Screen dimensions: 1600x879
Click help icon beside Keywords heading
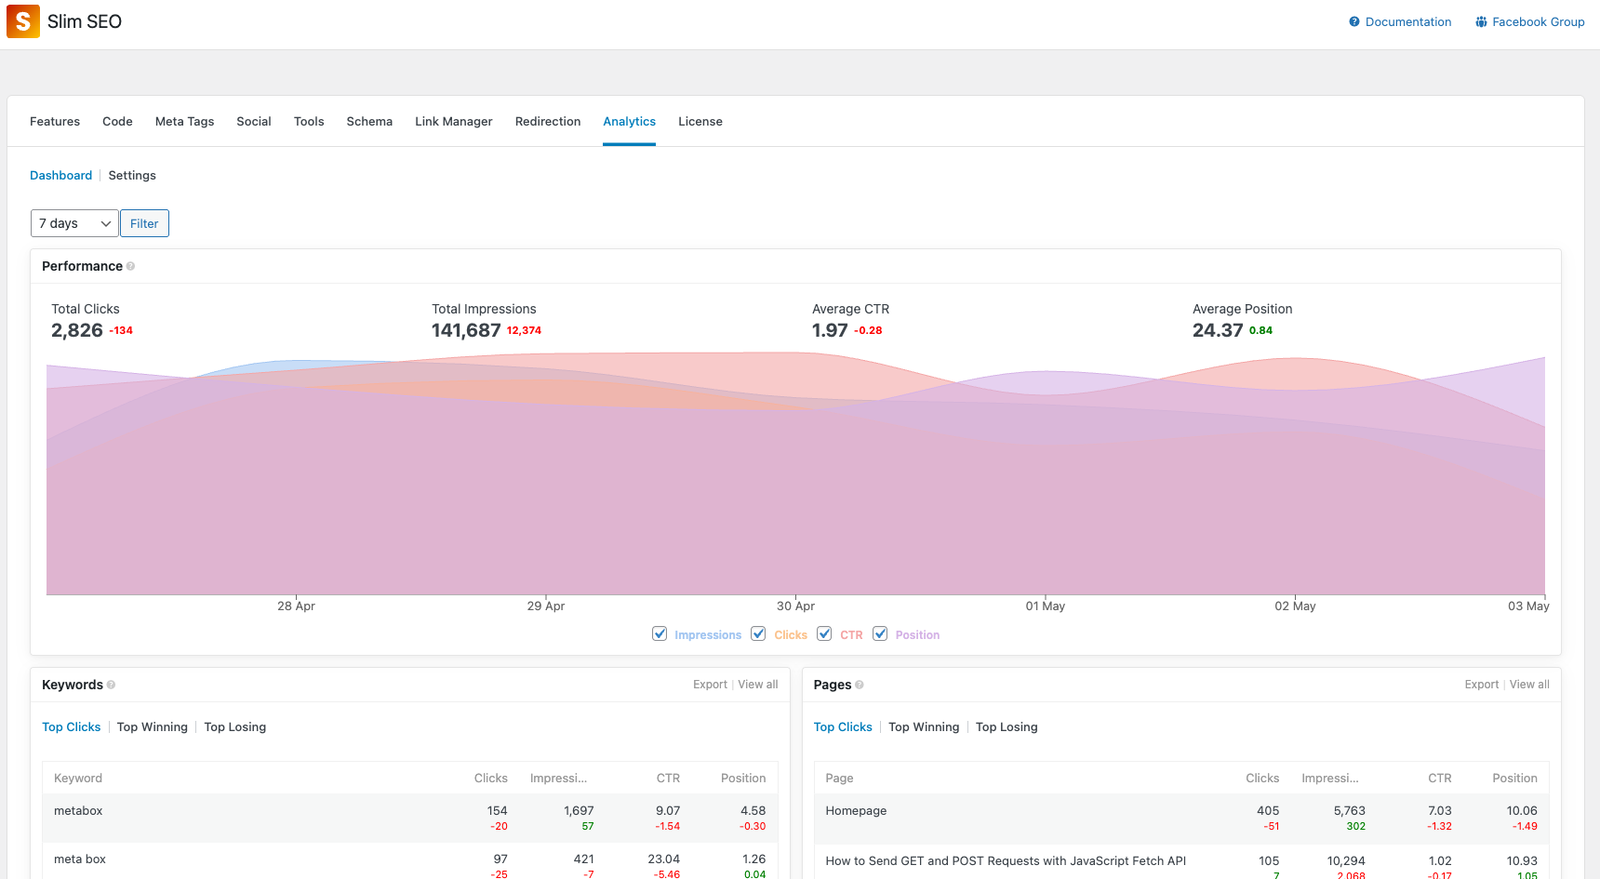click(x=111, y=685)
